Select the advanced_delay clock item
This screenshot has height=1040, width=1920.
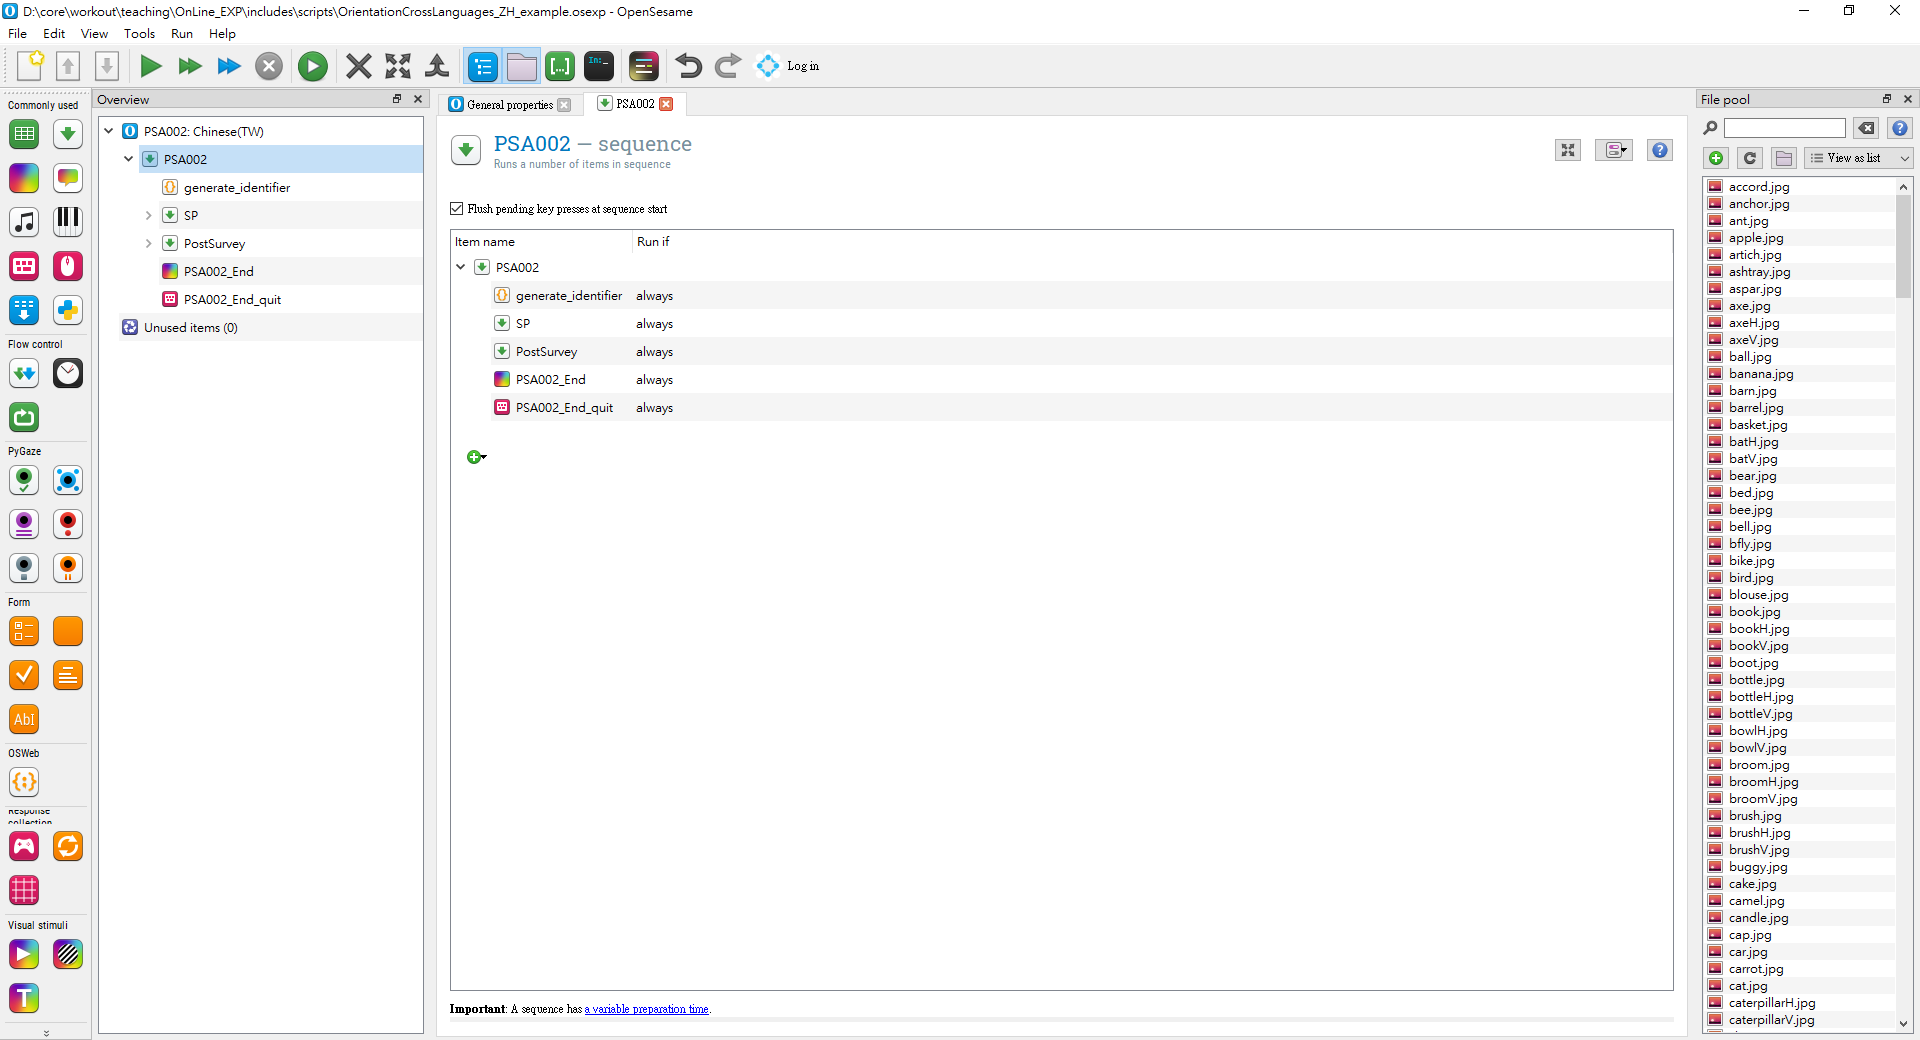click(68, 373)
